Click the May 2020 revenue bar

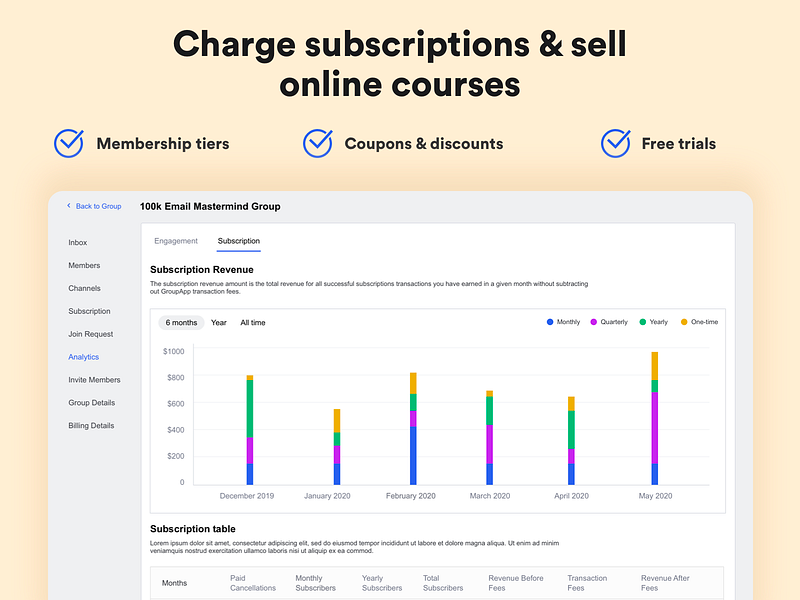click(x=655, y=418)
